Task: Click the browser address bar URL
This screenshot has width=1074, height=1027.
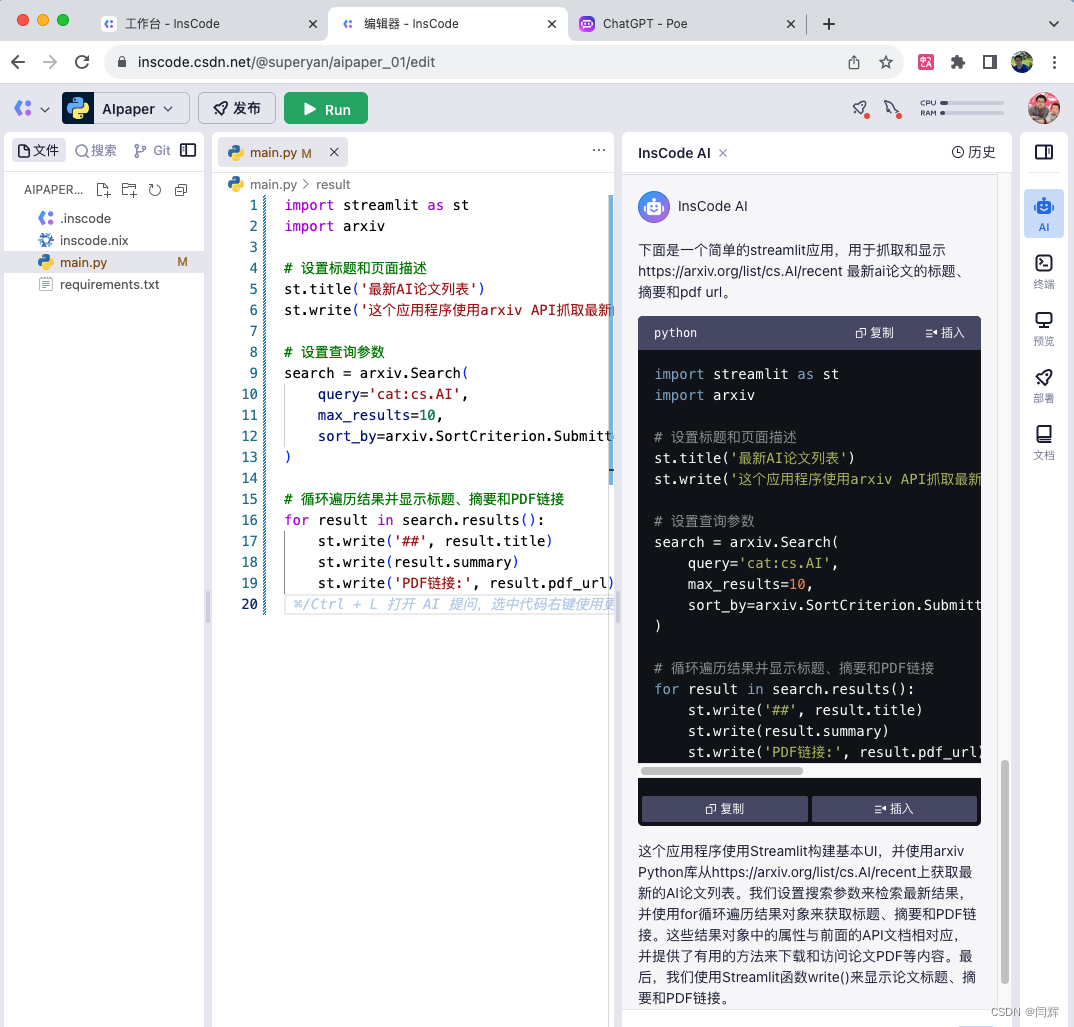Action: pyautogui.click(x=286, y=62)
